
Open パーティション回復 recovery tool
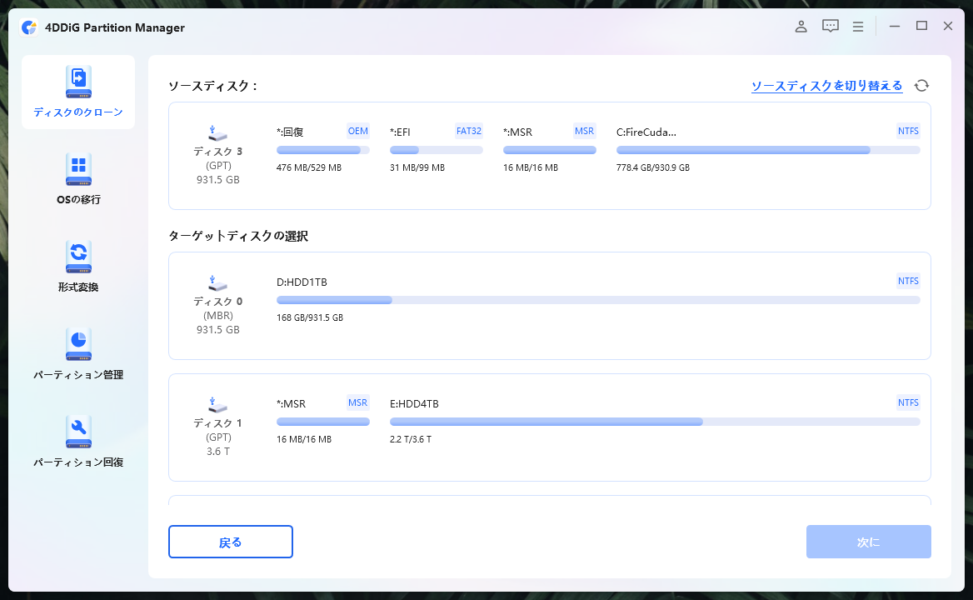[x=78, y=442]
